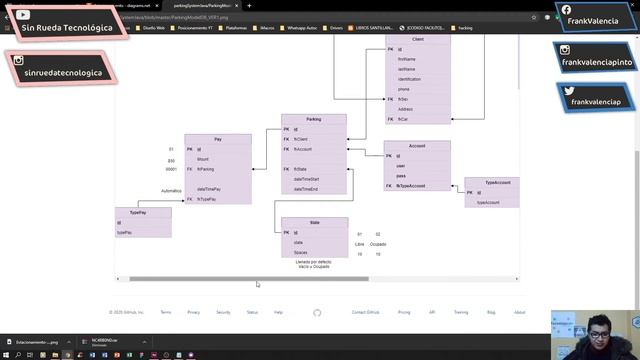Screen dimensions: 640x360
Task: Expand options for the second downloaded file
Action: pos(144,342)
